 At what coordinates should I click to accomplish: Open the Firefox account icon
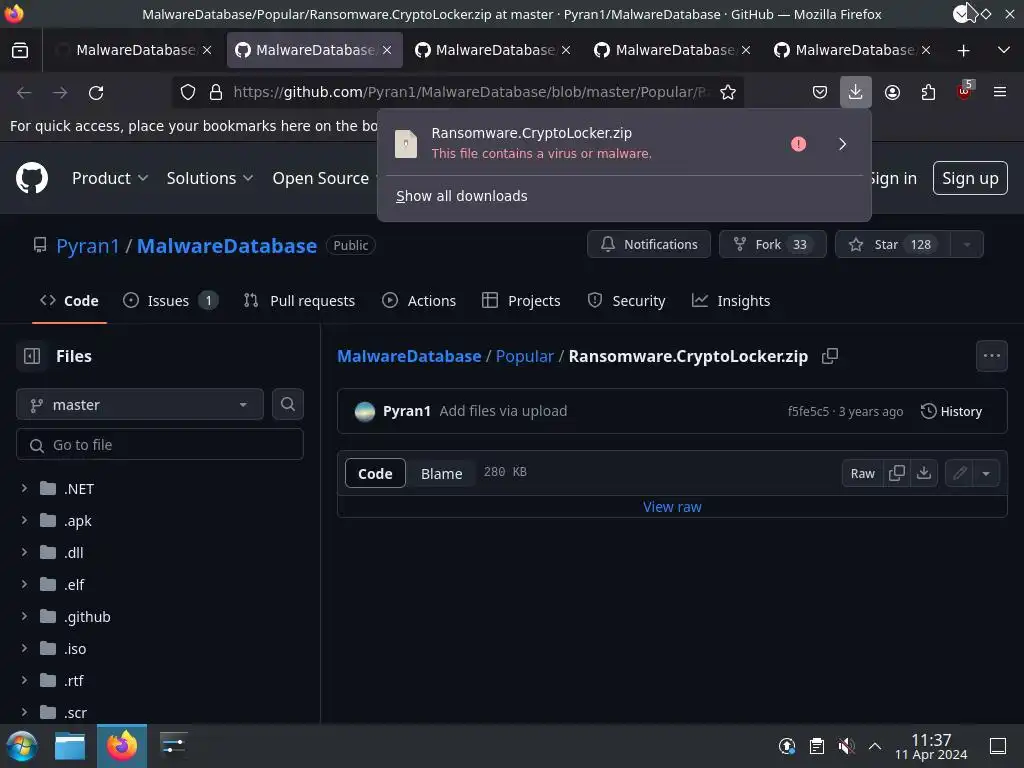click(892, 93)
